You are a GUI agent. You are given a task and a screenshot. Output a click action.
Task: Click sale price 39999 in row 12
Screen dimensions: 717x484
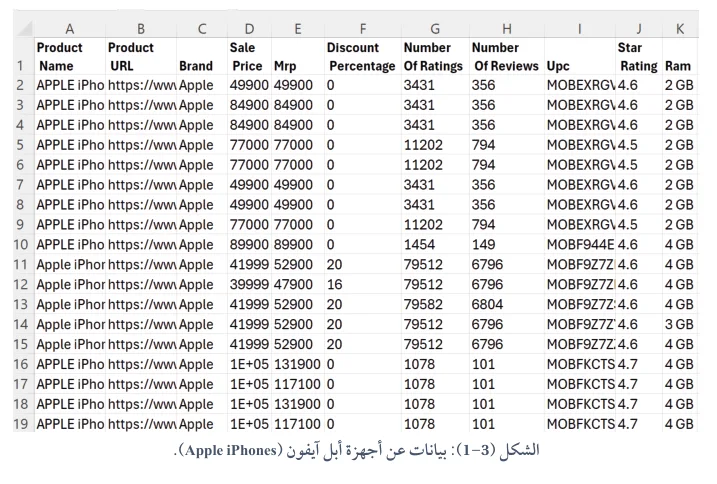[249, 285]
